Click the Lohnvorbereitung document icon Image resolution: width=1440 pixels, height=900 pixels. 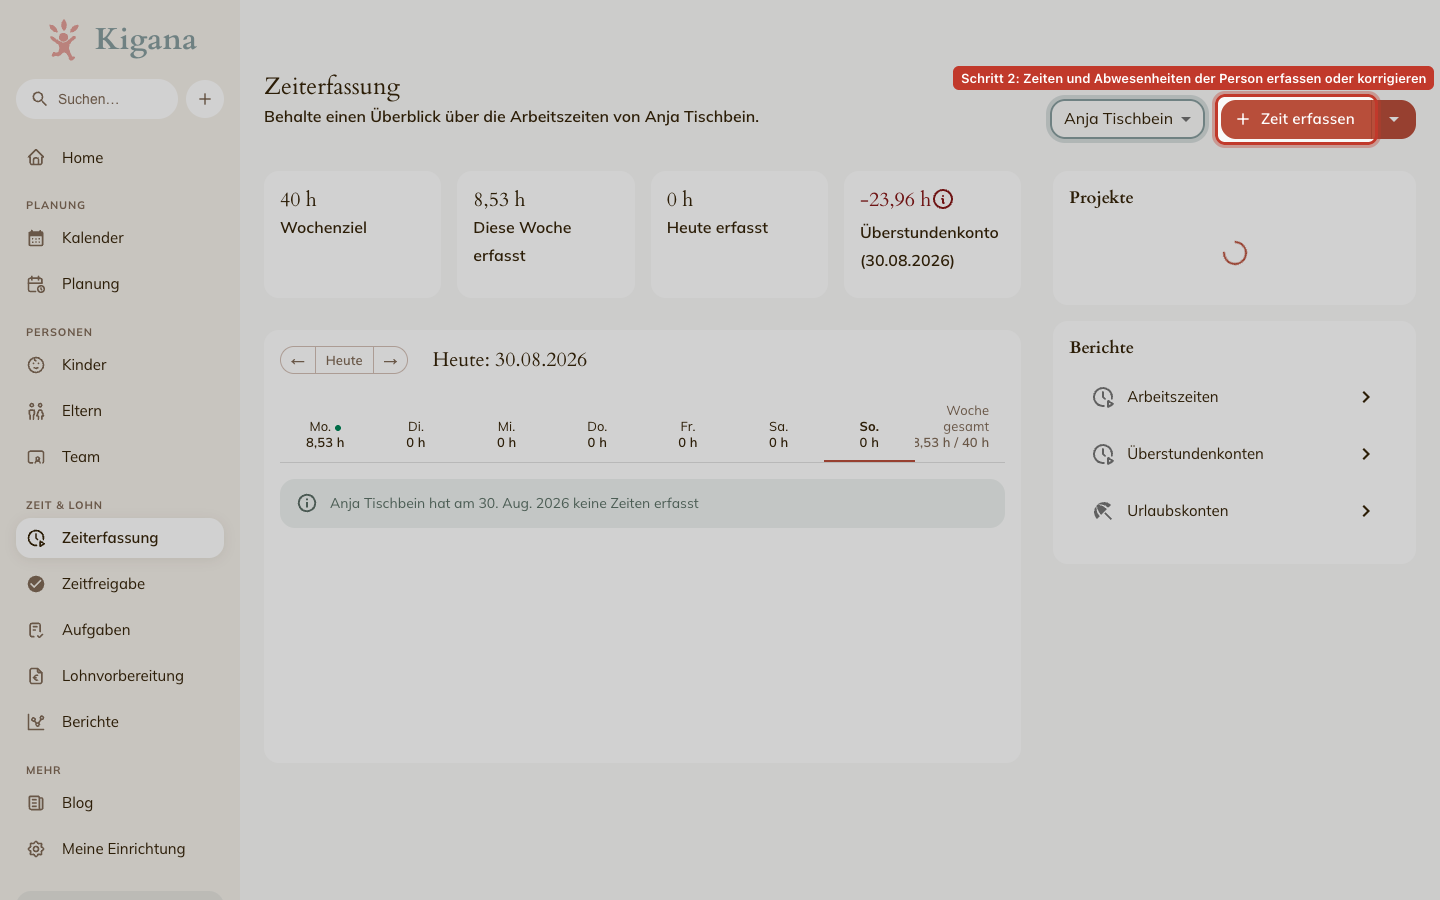click(x=36, y=676)
